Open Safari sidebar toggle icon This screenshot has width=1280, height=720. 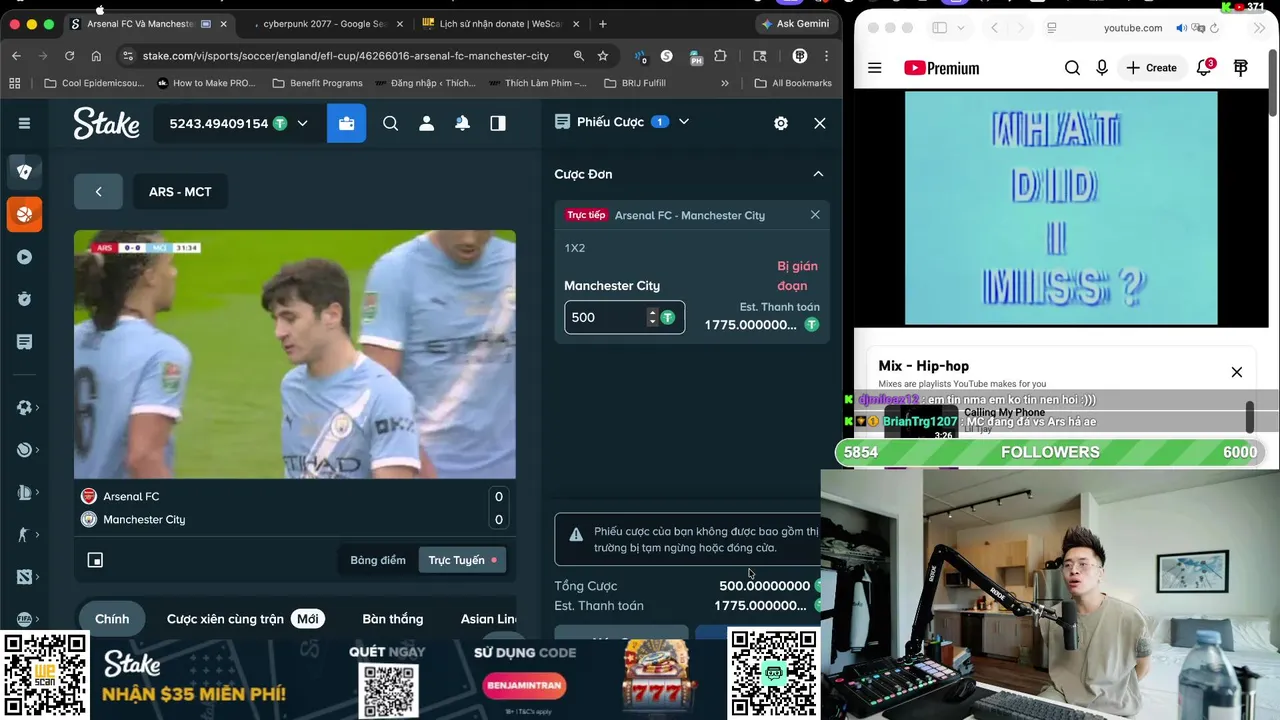tap(939, 28)
